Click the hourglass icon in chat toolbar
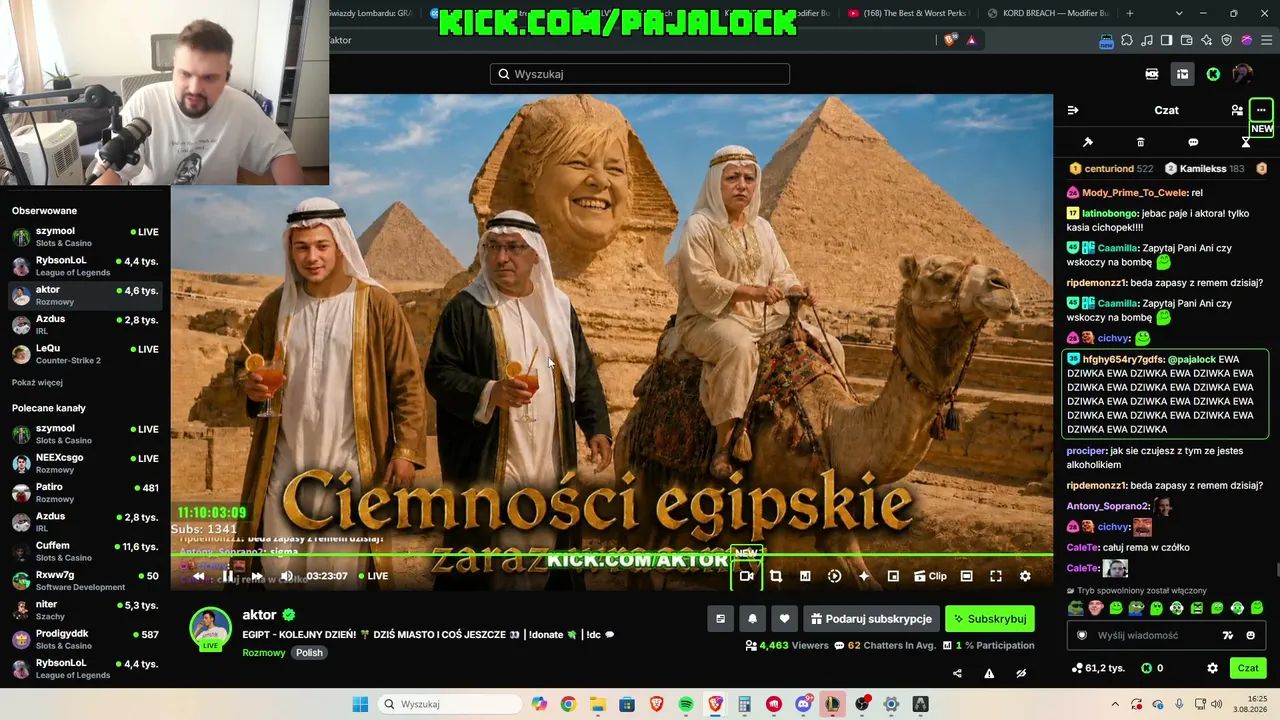This screenshot has width=1280, height=720. [1246, 142]
